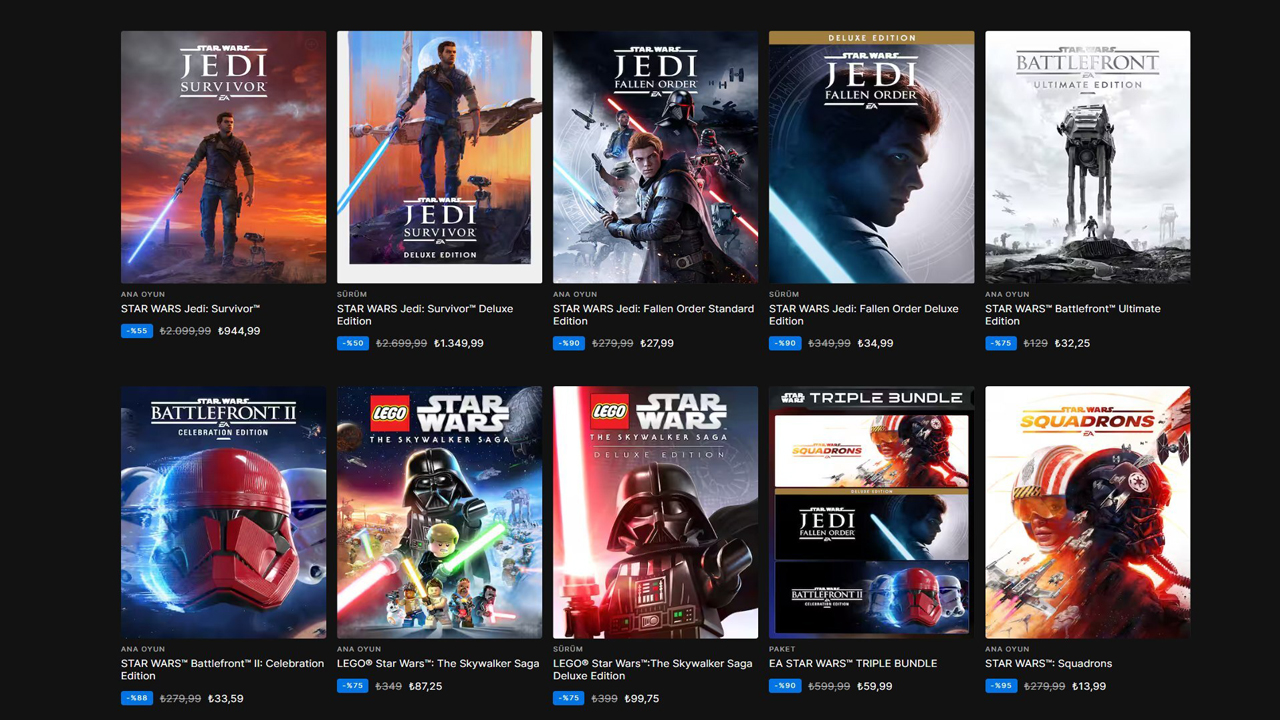Click the -%88 discount badge

click(137, 698)
